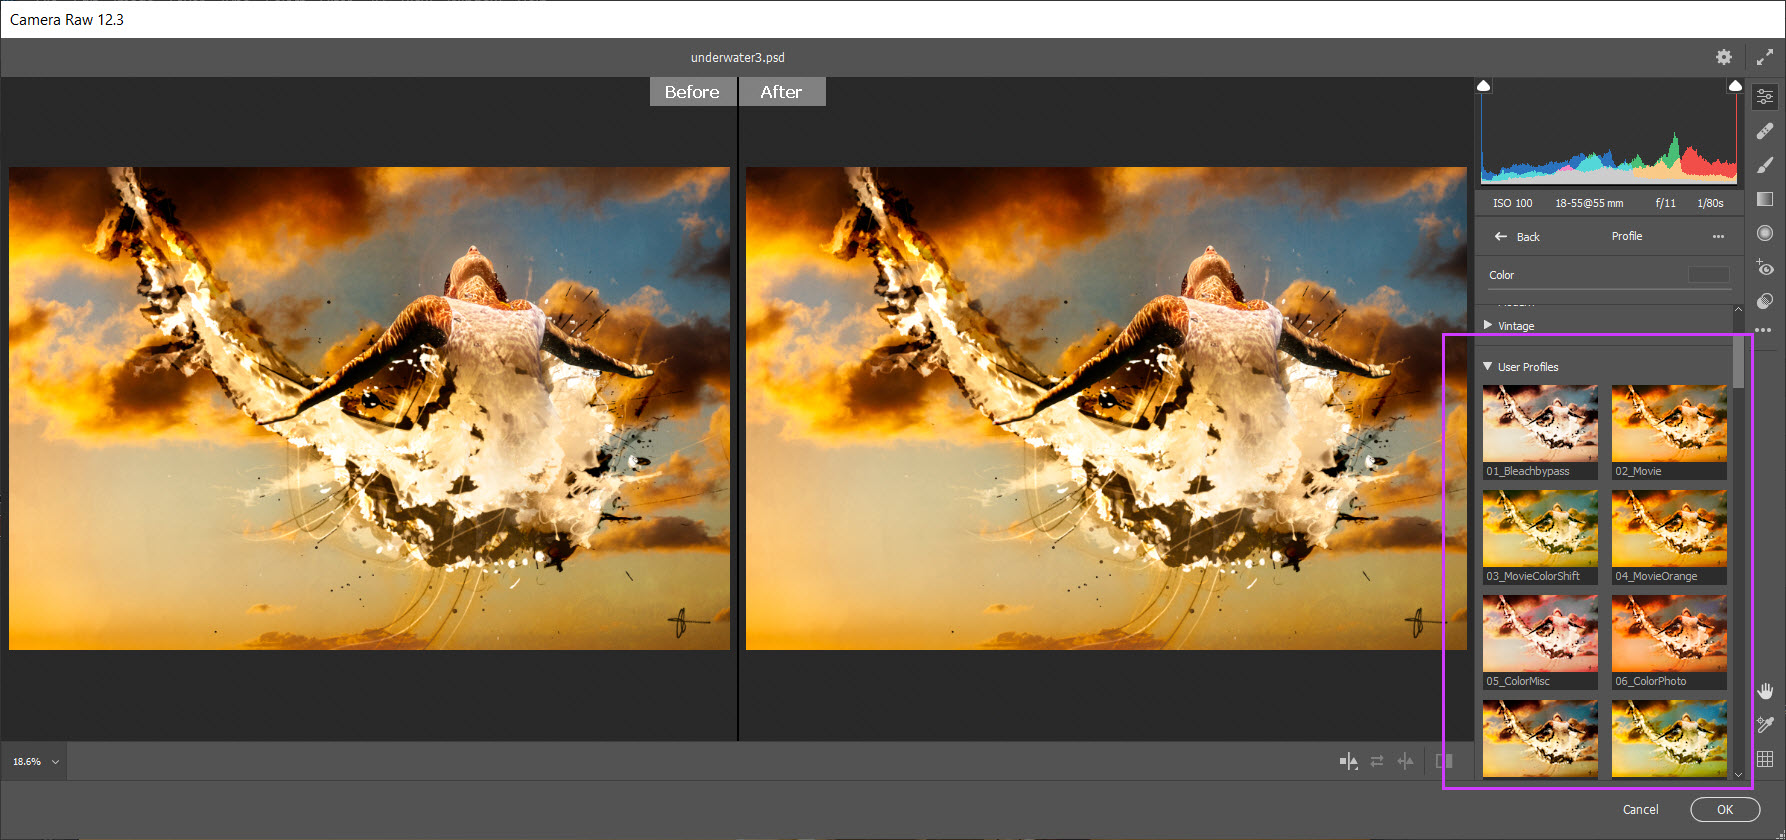Open Camera Raw preferences gear
This screenshot has height=840, width=1786.
tap(1724, 57)
